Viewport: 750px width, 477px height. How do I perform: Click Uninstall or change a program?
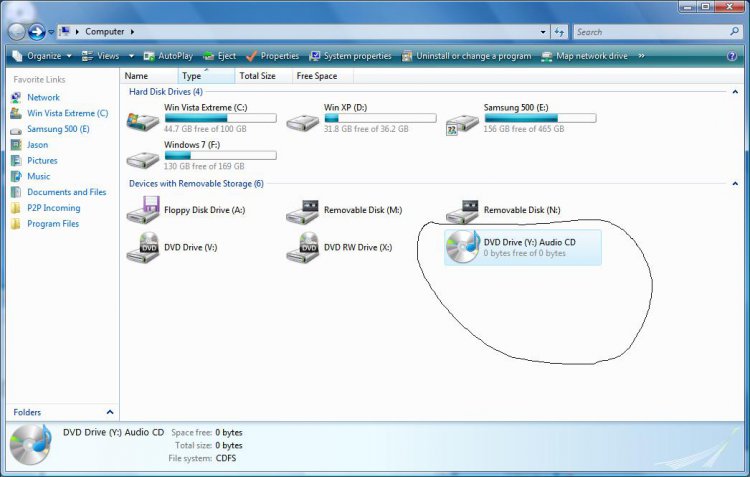click(x=466, y=56)
